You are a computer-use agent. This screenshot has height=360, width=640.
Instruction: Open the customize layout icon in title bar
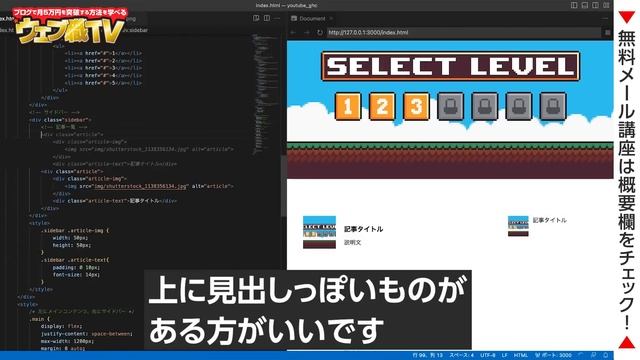pos(606,5)
